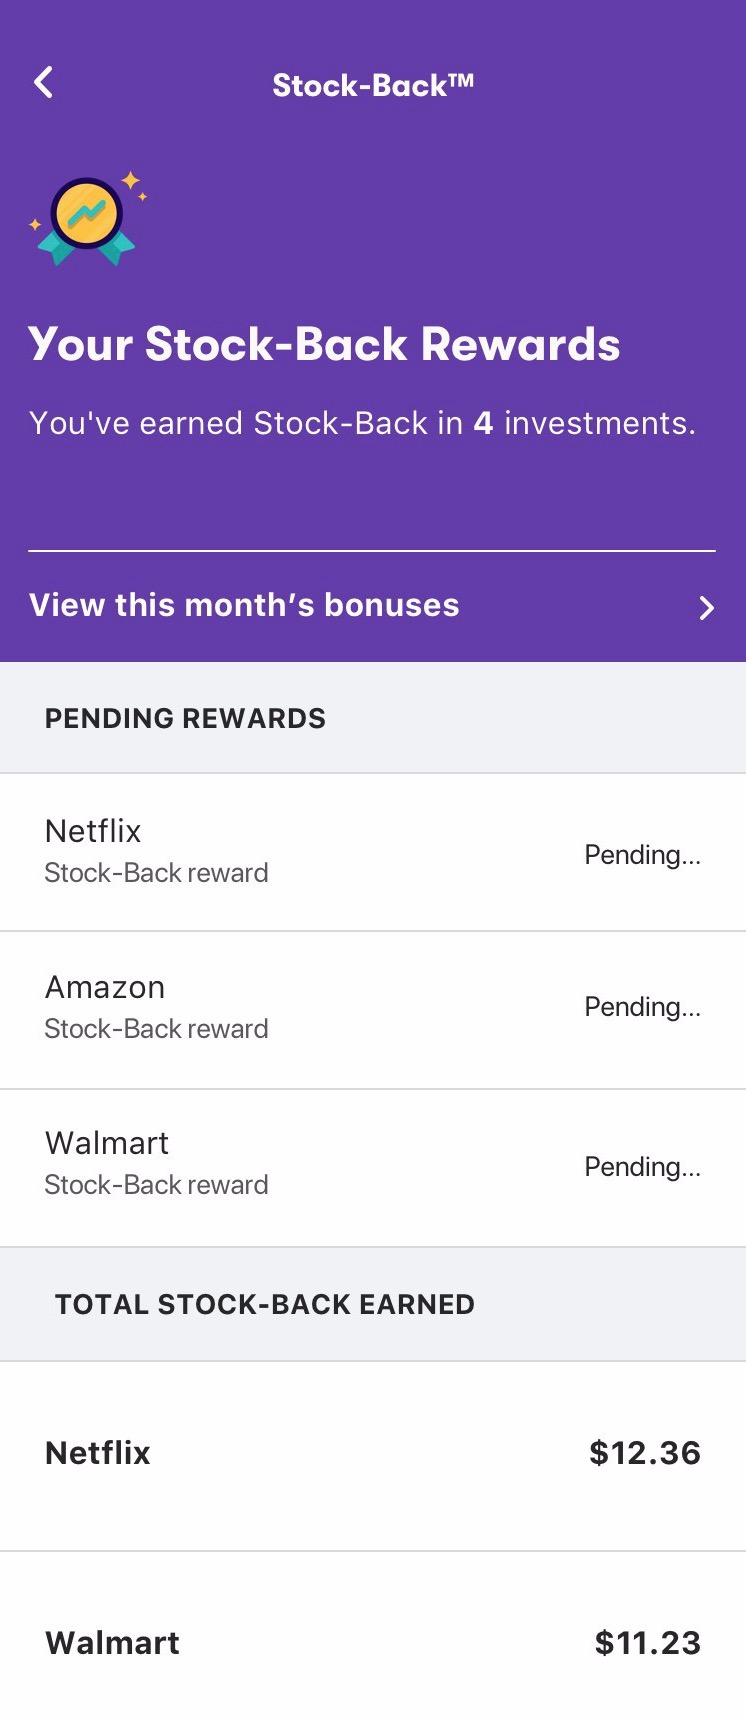Select the Total Stock-Back Earned section header
This screenshot has height=1721, width=746.
tap(265, 1304)
